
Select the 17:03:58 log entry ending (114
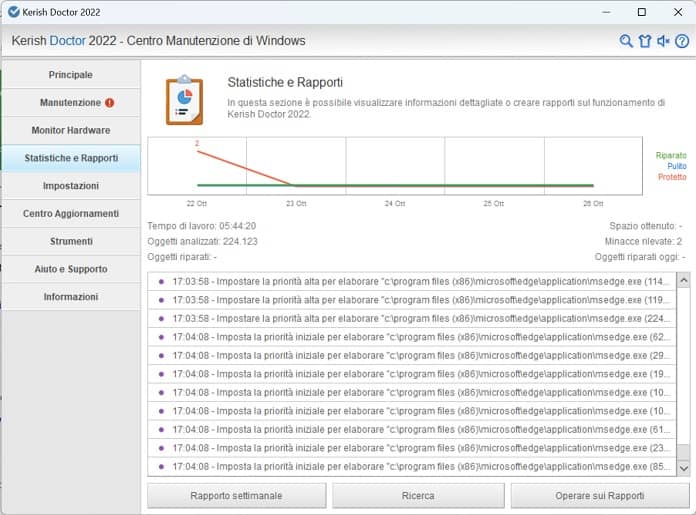click(411, 281)
